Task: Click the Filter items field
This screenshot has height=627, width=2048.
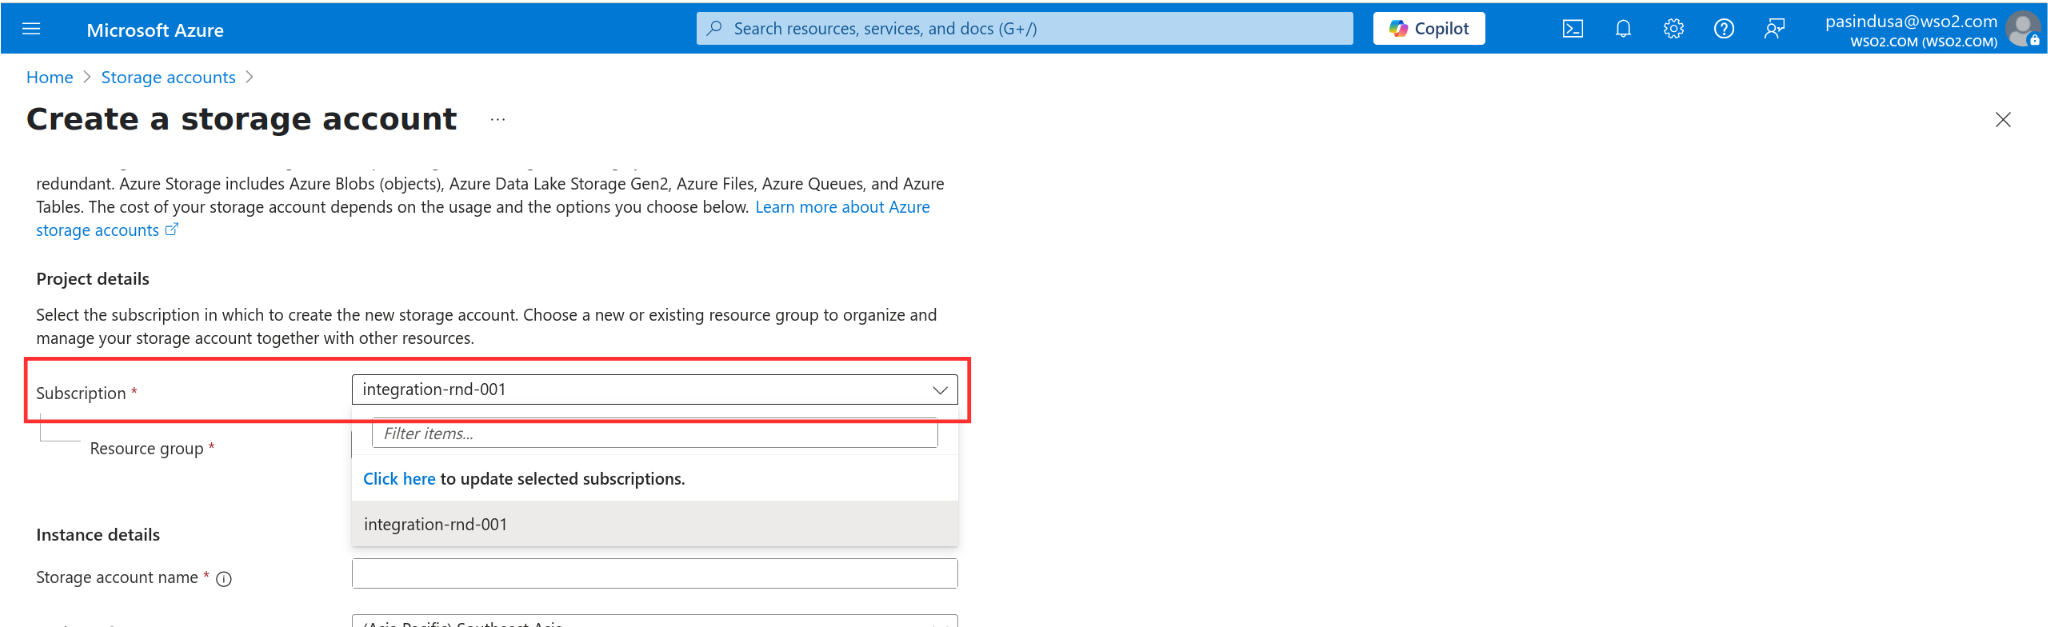Action: [655, 433]
